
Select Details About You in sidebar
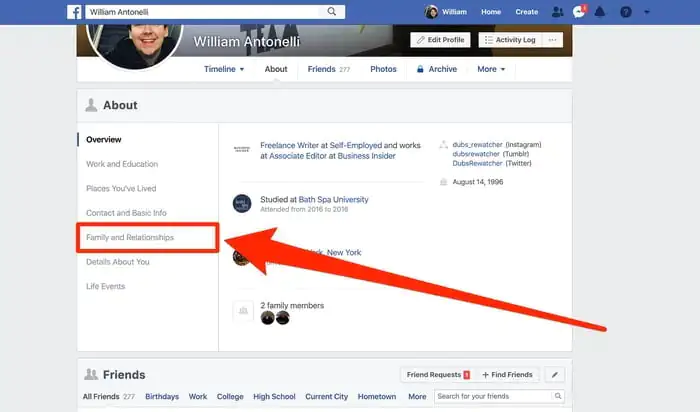pyautogui.click(x=117, y=262)
